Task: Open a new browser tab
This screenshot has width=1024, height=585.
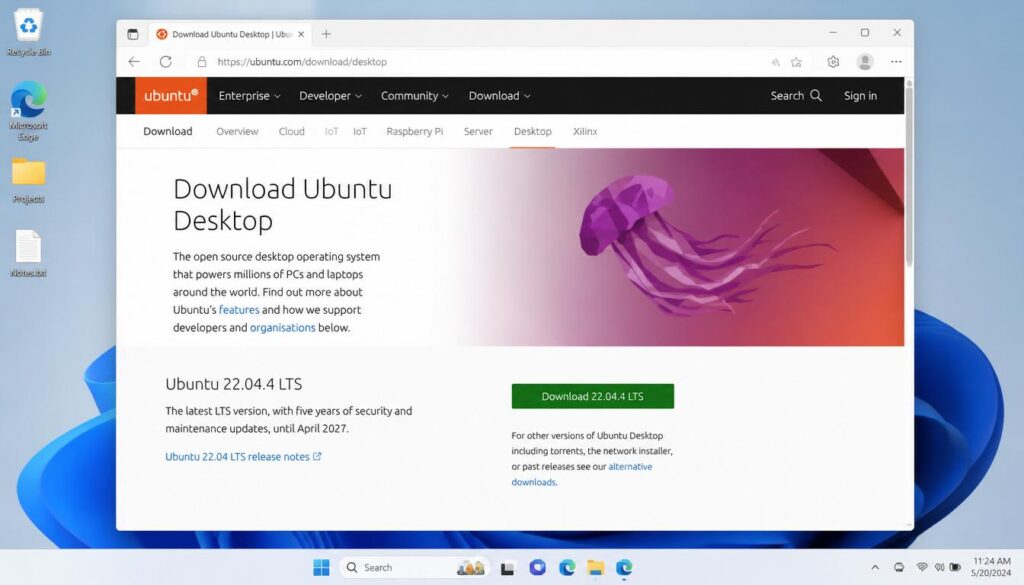Action: click(326, 34)
